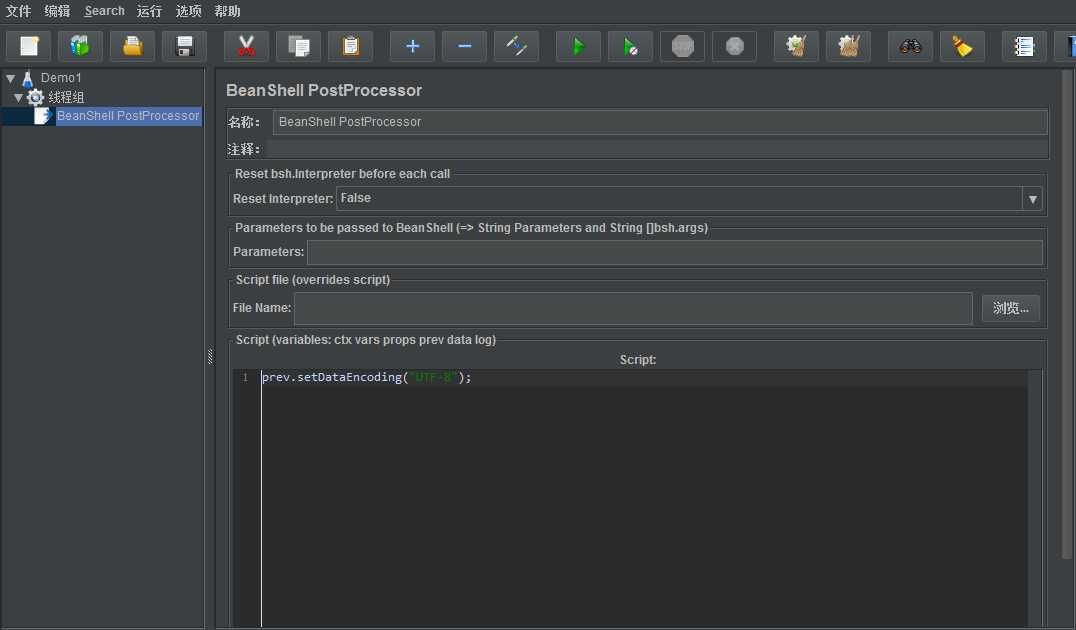This screenshot has width=1076, height=630.
Task: Click the Clear All results icon
Action: pyautogui.click(x=849, y=46)
